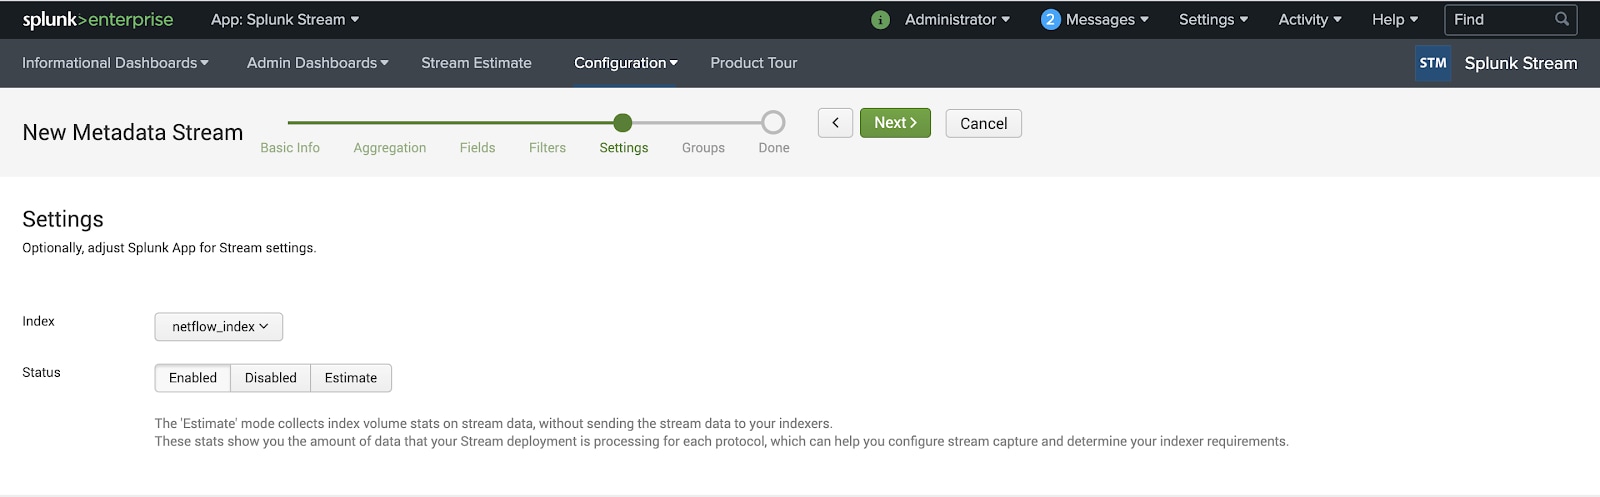Image resolution: width=1600 pixels, height=497 pixels.
Task: Expand the Settings menu in top bar
Action: click(x=1213, y=20)
